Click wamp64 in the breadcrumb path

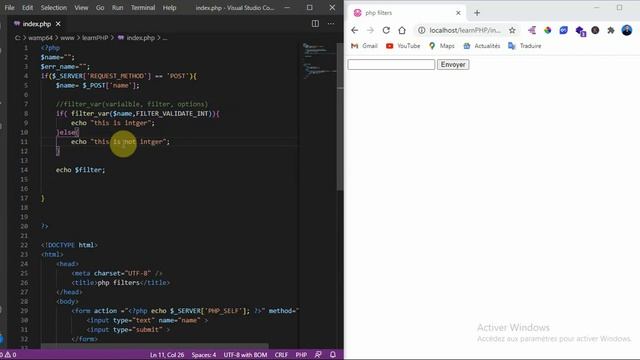click(40, 38)
